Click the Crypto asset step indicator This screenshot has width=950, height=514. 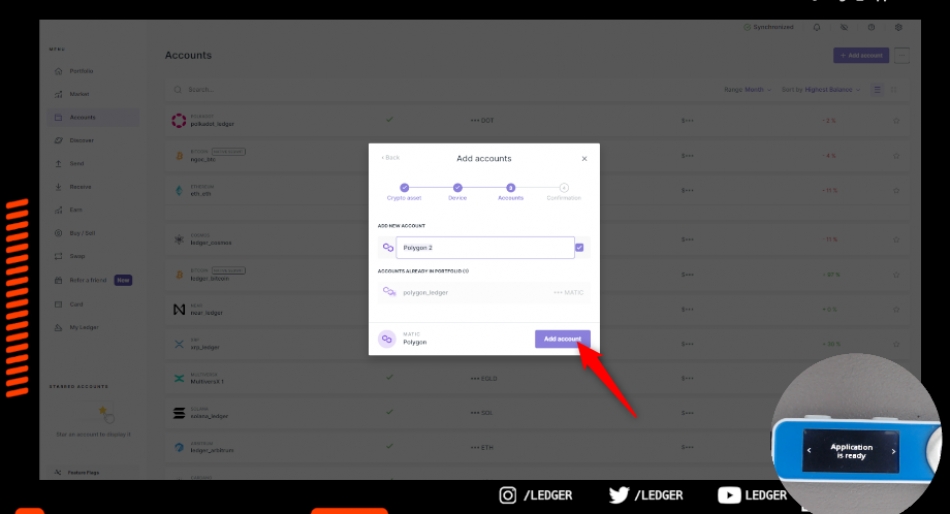404,192
